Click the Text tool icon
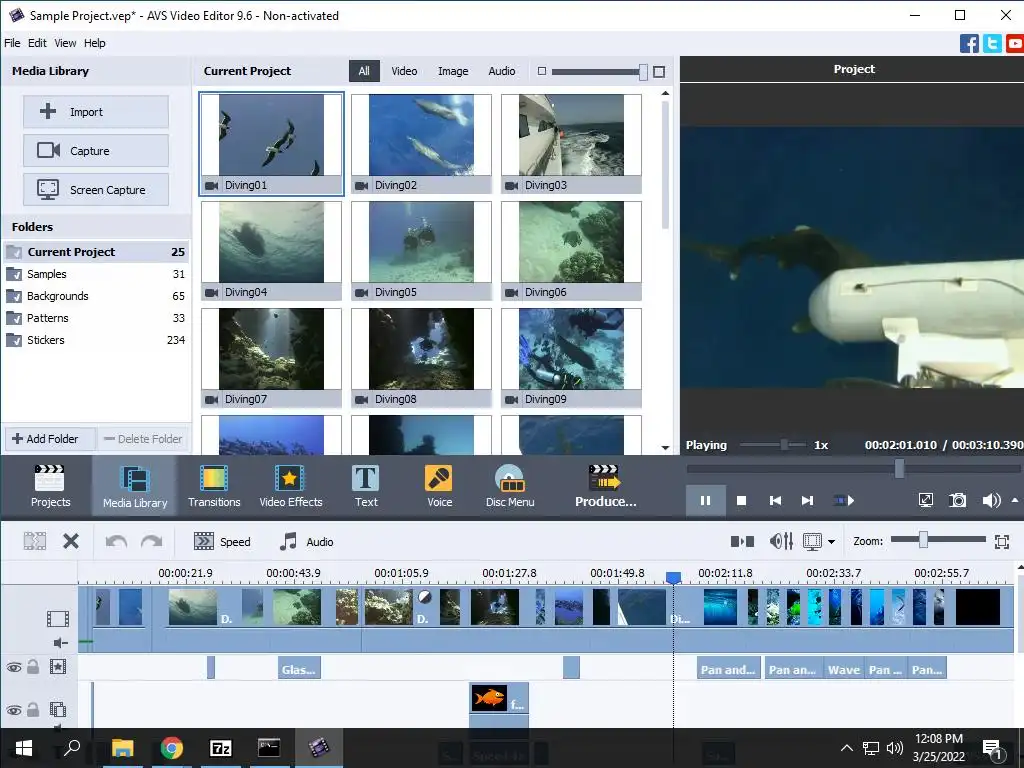 click(366, 486)
